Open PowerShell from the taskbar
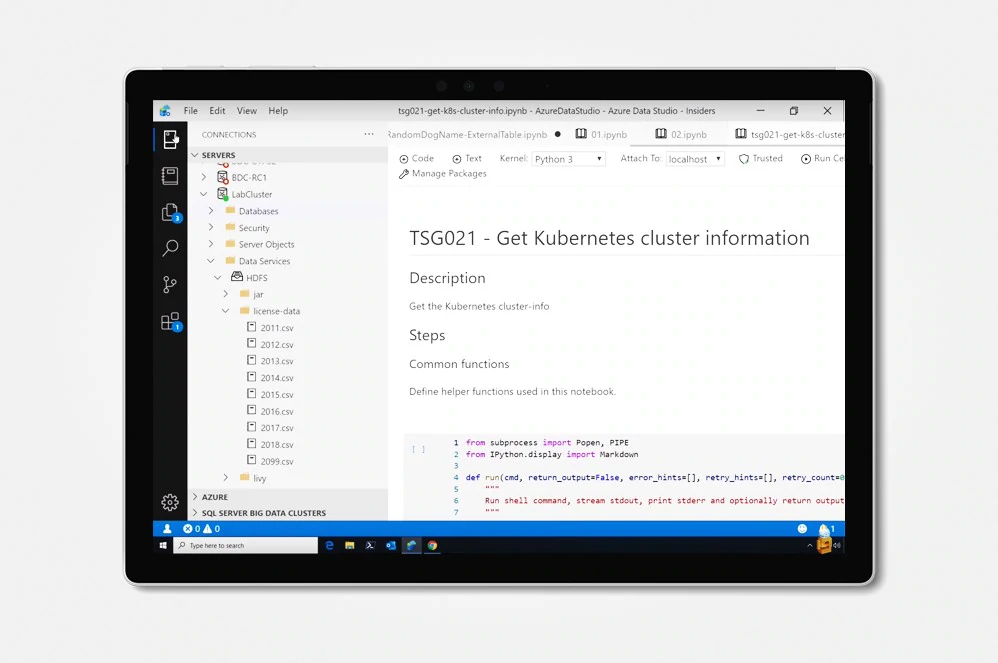This screenshot has width=998, height=663. tap(370, 545)
